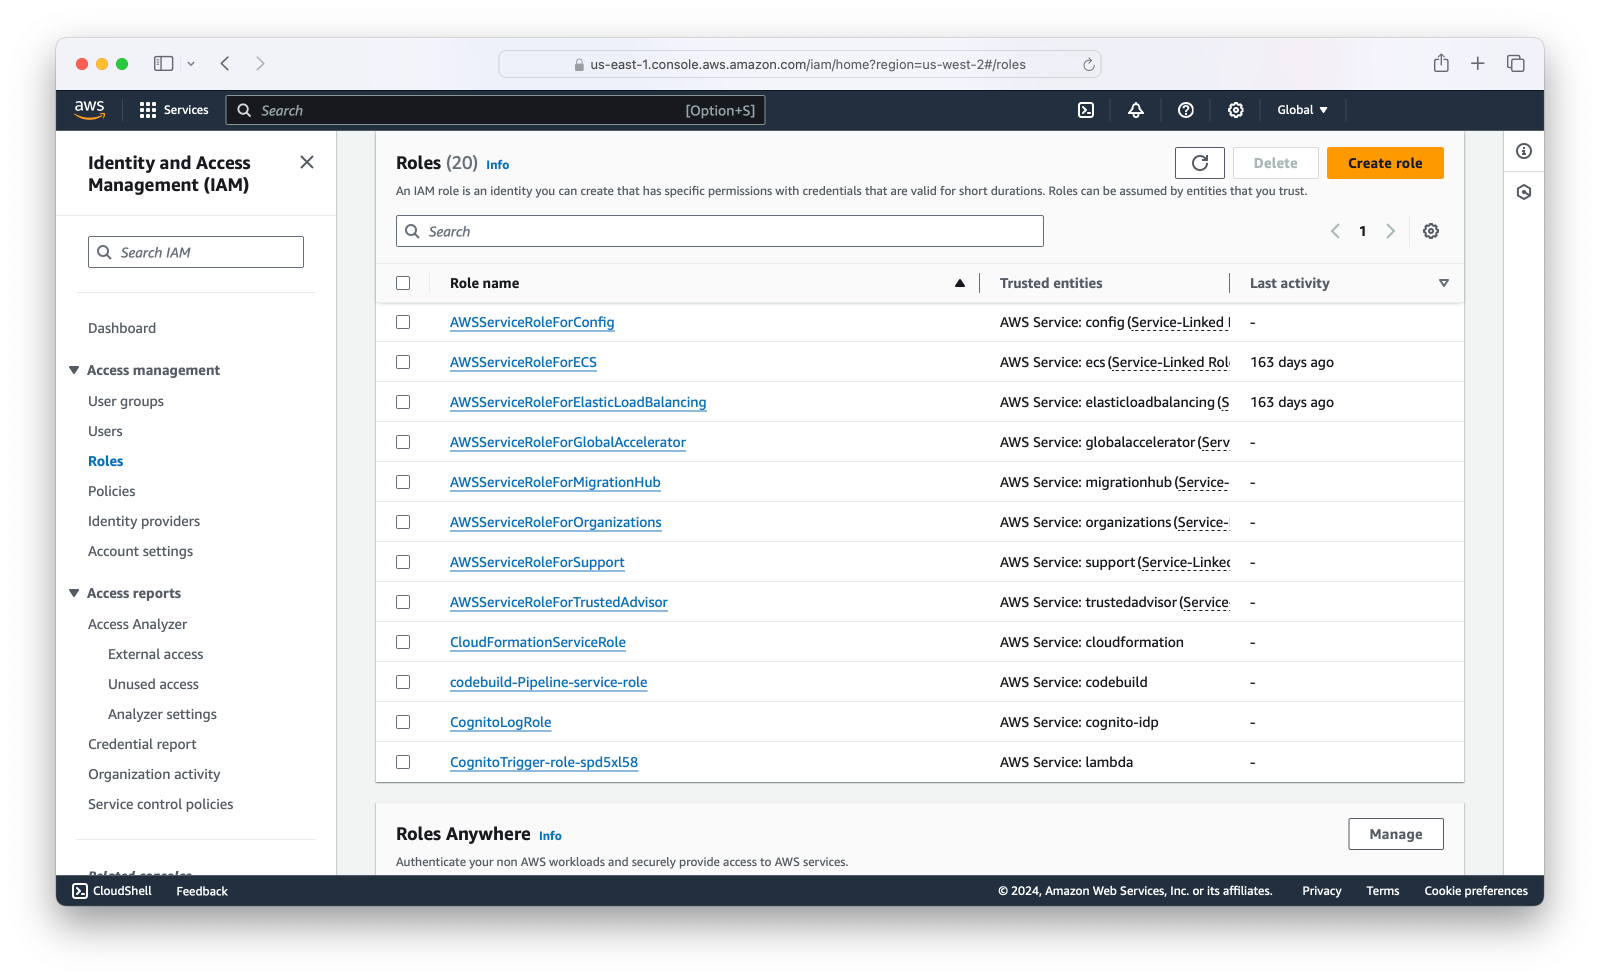Open the CognitoTrigger-role-spd5xl58 link
This screenshot has width=1600, height=980.
[x=544, y=762]
